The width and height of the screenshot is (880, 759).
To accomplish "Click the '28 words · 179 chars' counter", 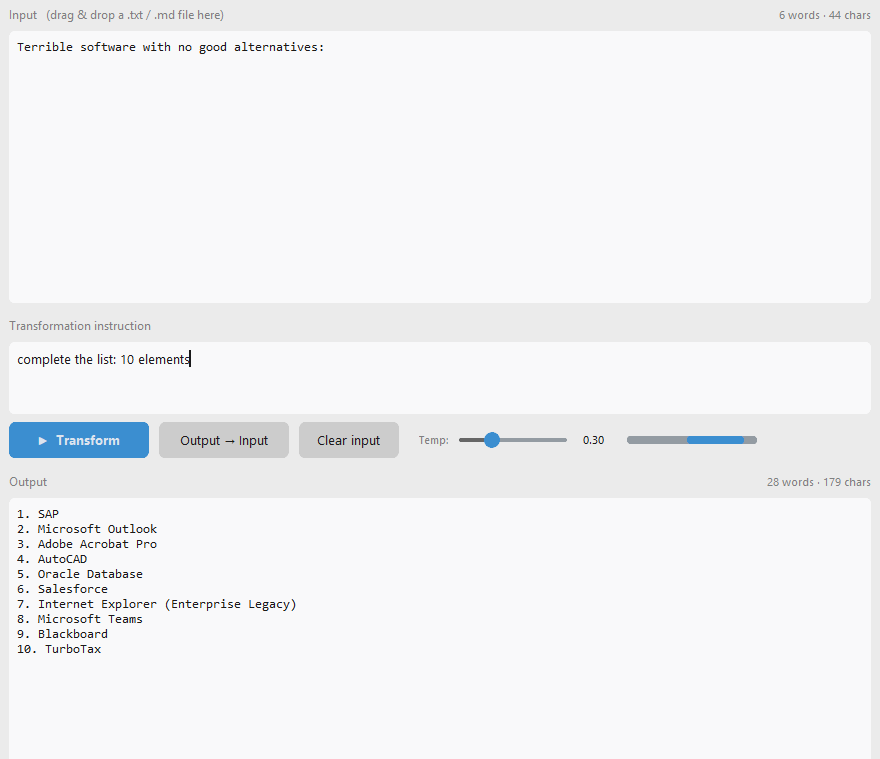I will coord(819,482).
